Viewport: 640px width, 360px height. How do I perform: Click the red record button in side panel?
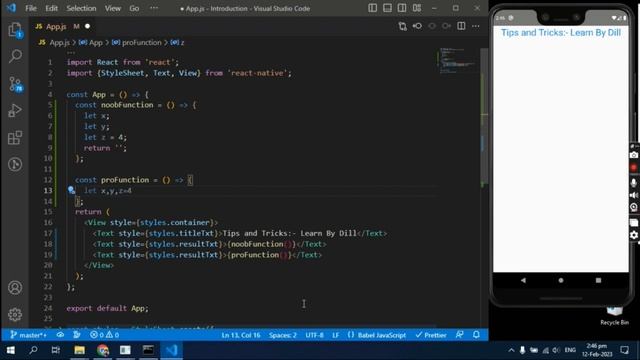click(x=634, y=168)
